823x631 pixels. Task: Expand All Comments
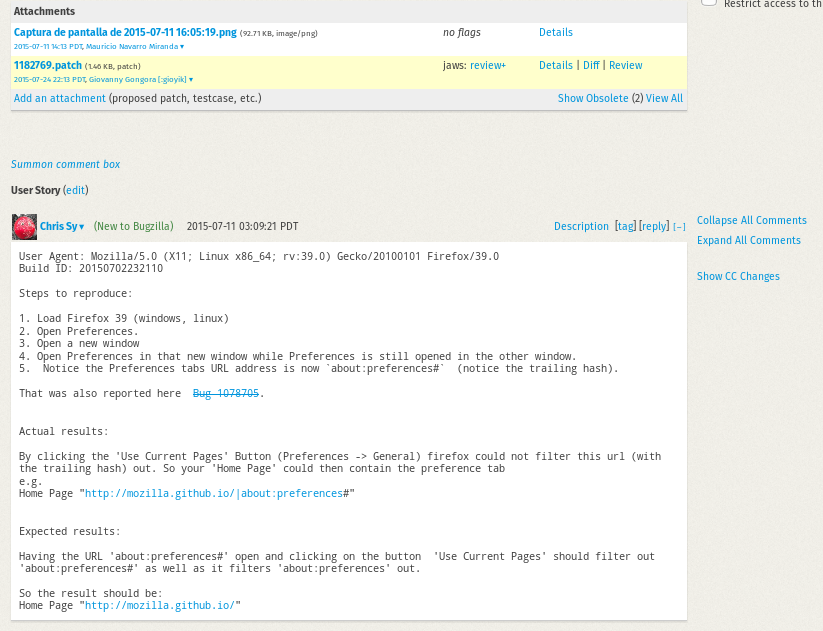(x=748, y=240)
